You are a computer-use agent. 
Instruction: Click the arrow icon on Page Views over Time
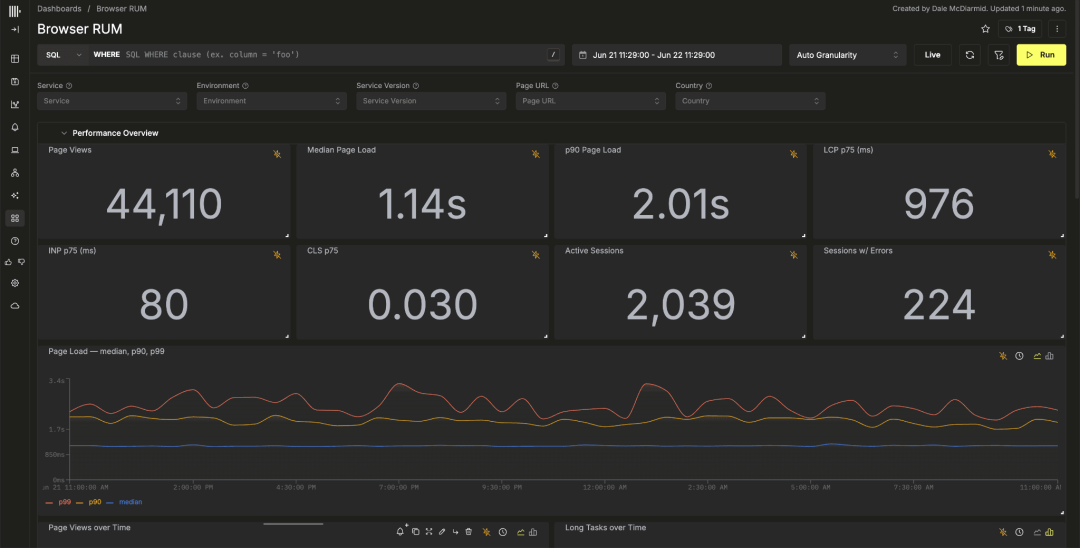[455, 531]
